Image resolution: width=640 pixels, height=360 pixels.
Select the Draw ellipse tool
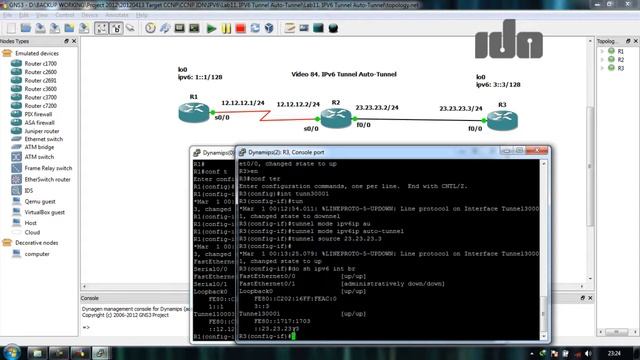click(333, 28)
